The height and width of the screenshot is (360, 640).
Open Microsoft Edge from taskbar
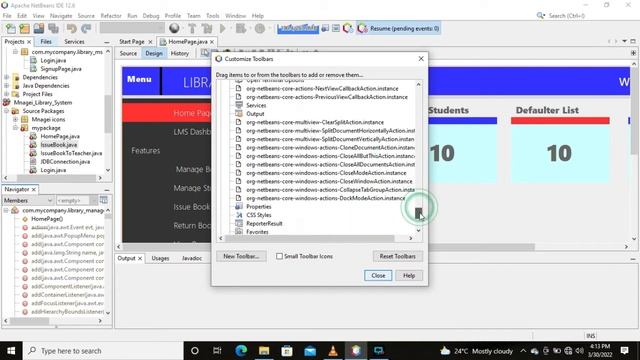pyautogui.click(x=241, y=351)
